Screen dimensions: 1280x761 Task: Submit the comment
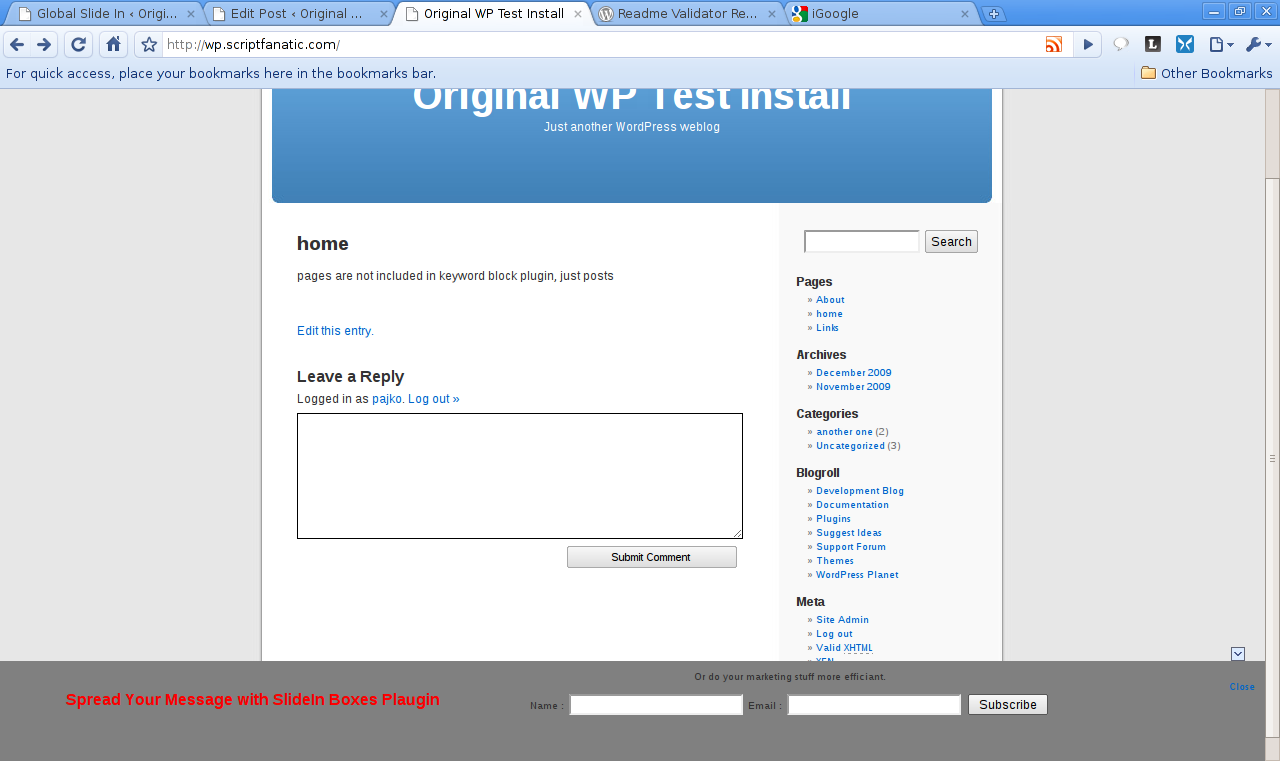point(652,557)
